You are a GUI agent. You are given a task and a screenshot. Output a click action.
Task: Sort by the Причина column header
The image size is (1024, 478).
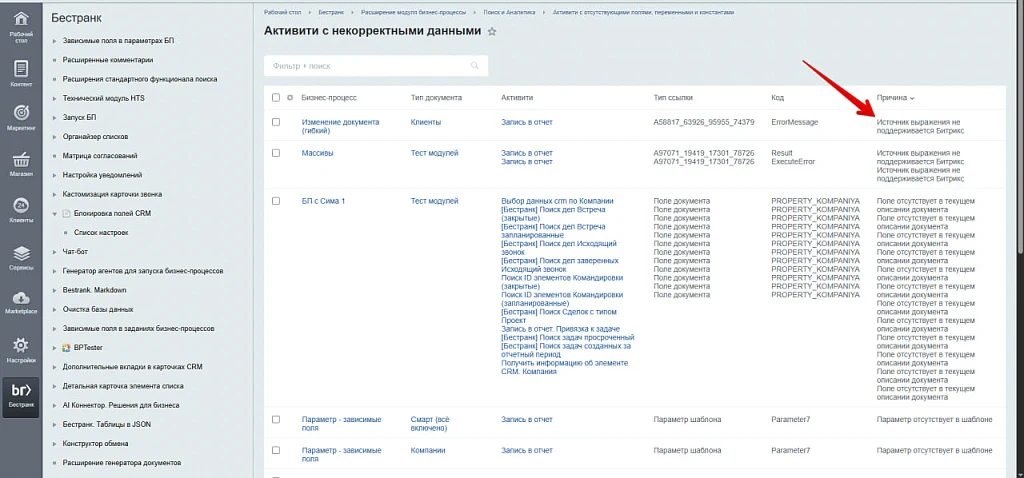click(x=895, y=97)
